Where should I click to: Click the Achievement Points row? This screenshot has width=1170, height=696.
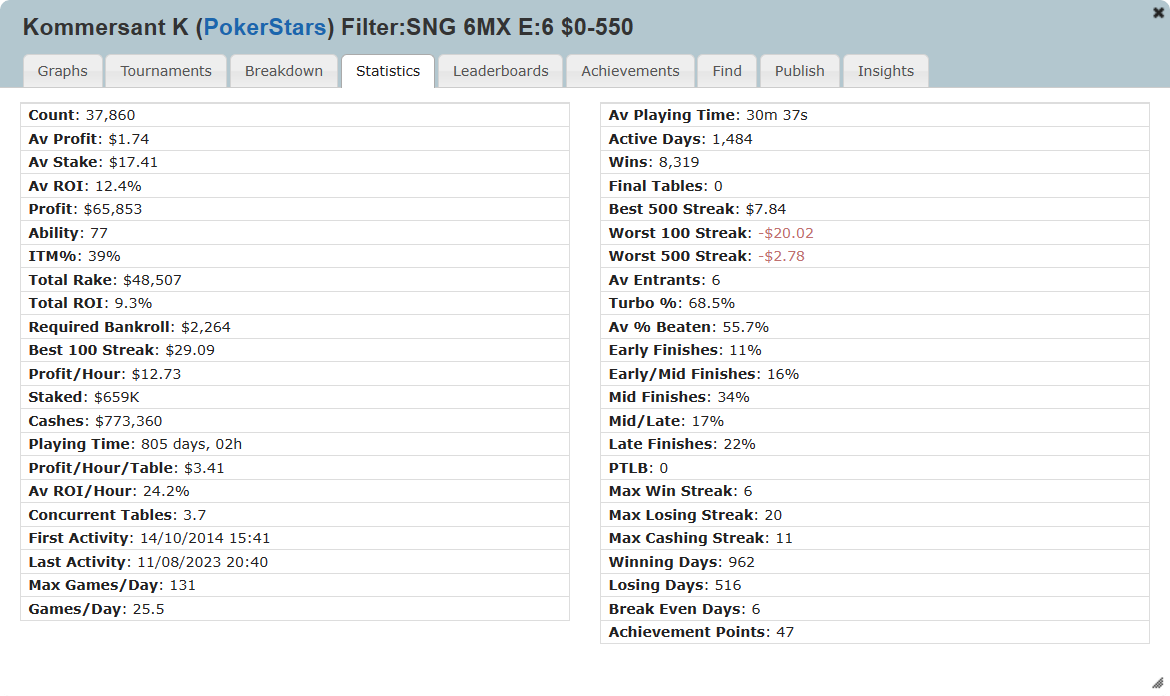pyautogui.click(x=875, y=632)
